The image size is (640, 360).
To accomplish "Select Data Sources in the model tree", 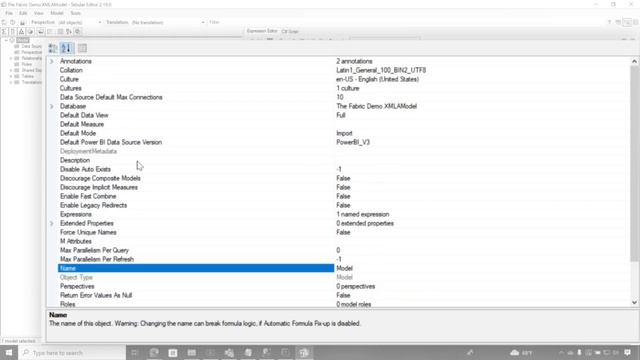I will tap(31, 46).
